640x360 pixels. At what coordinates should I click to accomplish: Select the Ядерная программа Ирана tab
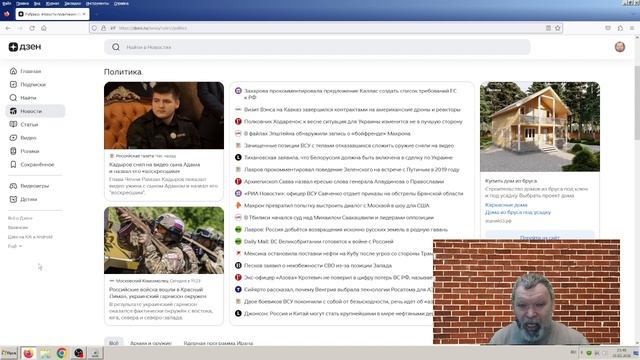click(218, 343)
